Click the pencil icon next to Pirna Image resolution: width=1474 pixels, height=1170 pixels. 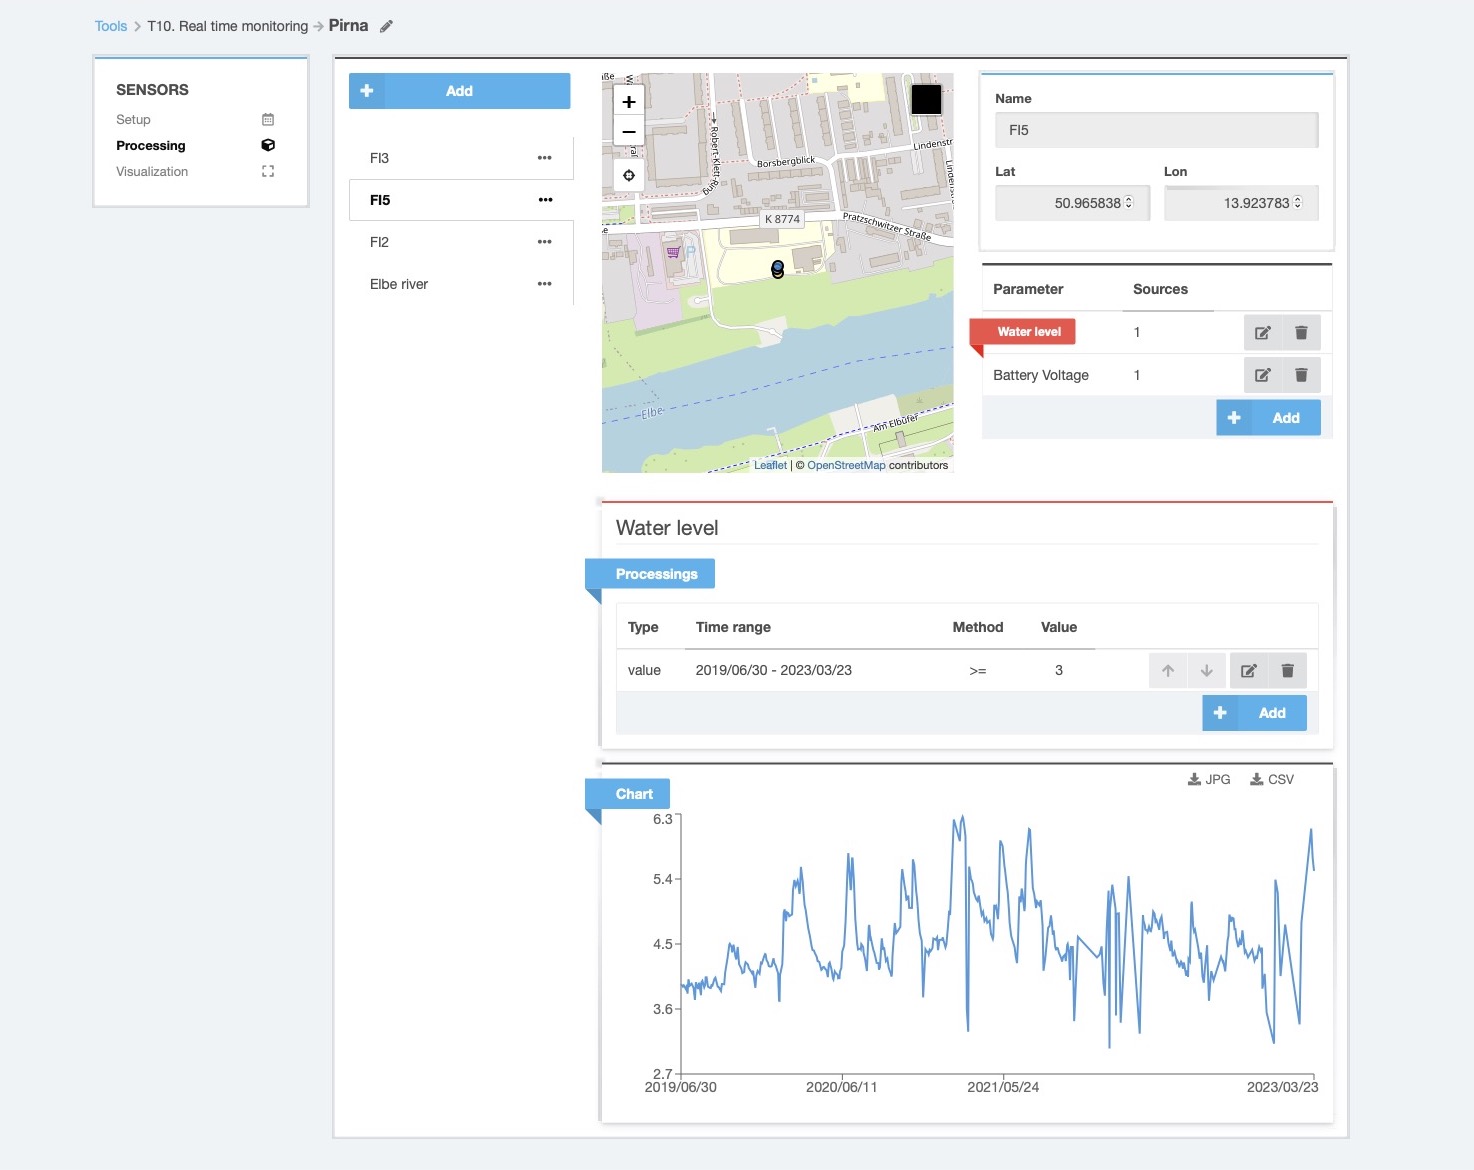386,27
